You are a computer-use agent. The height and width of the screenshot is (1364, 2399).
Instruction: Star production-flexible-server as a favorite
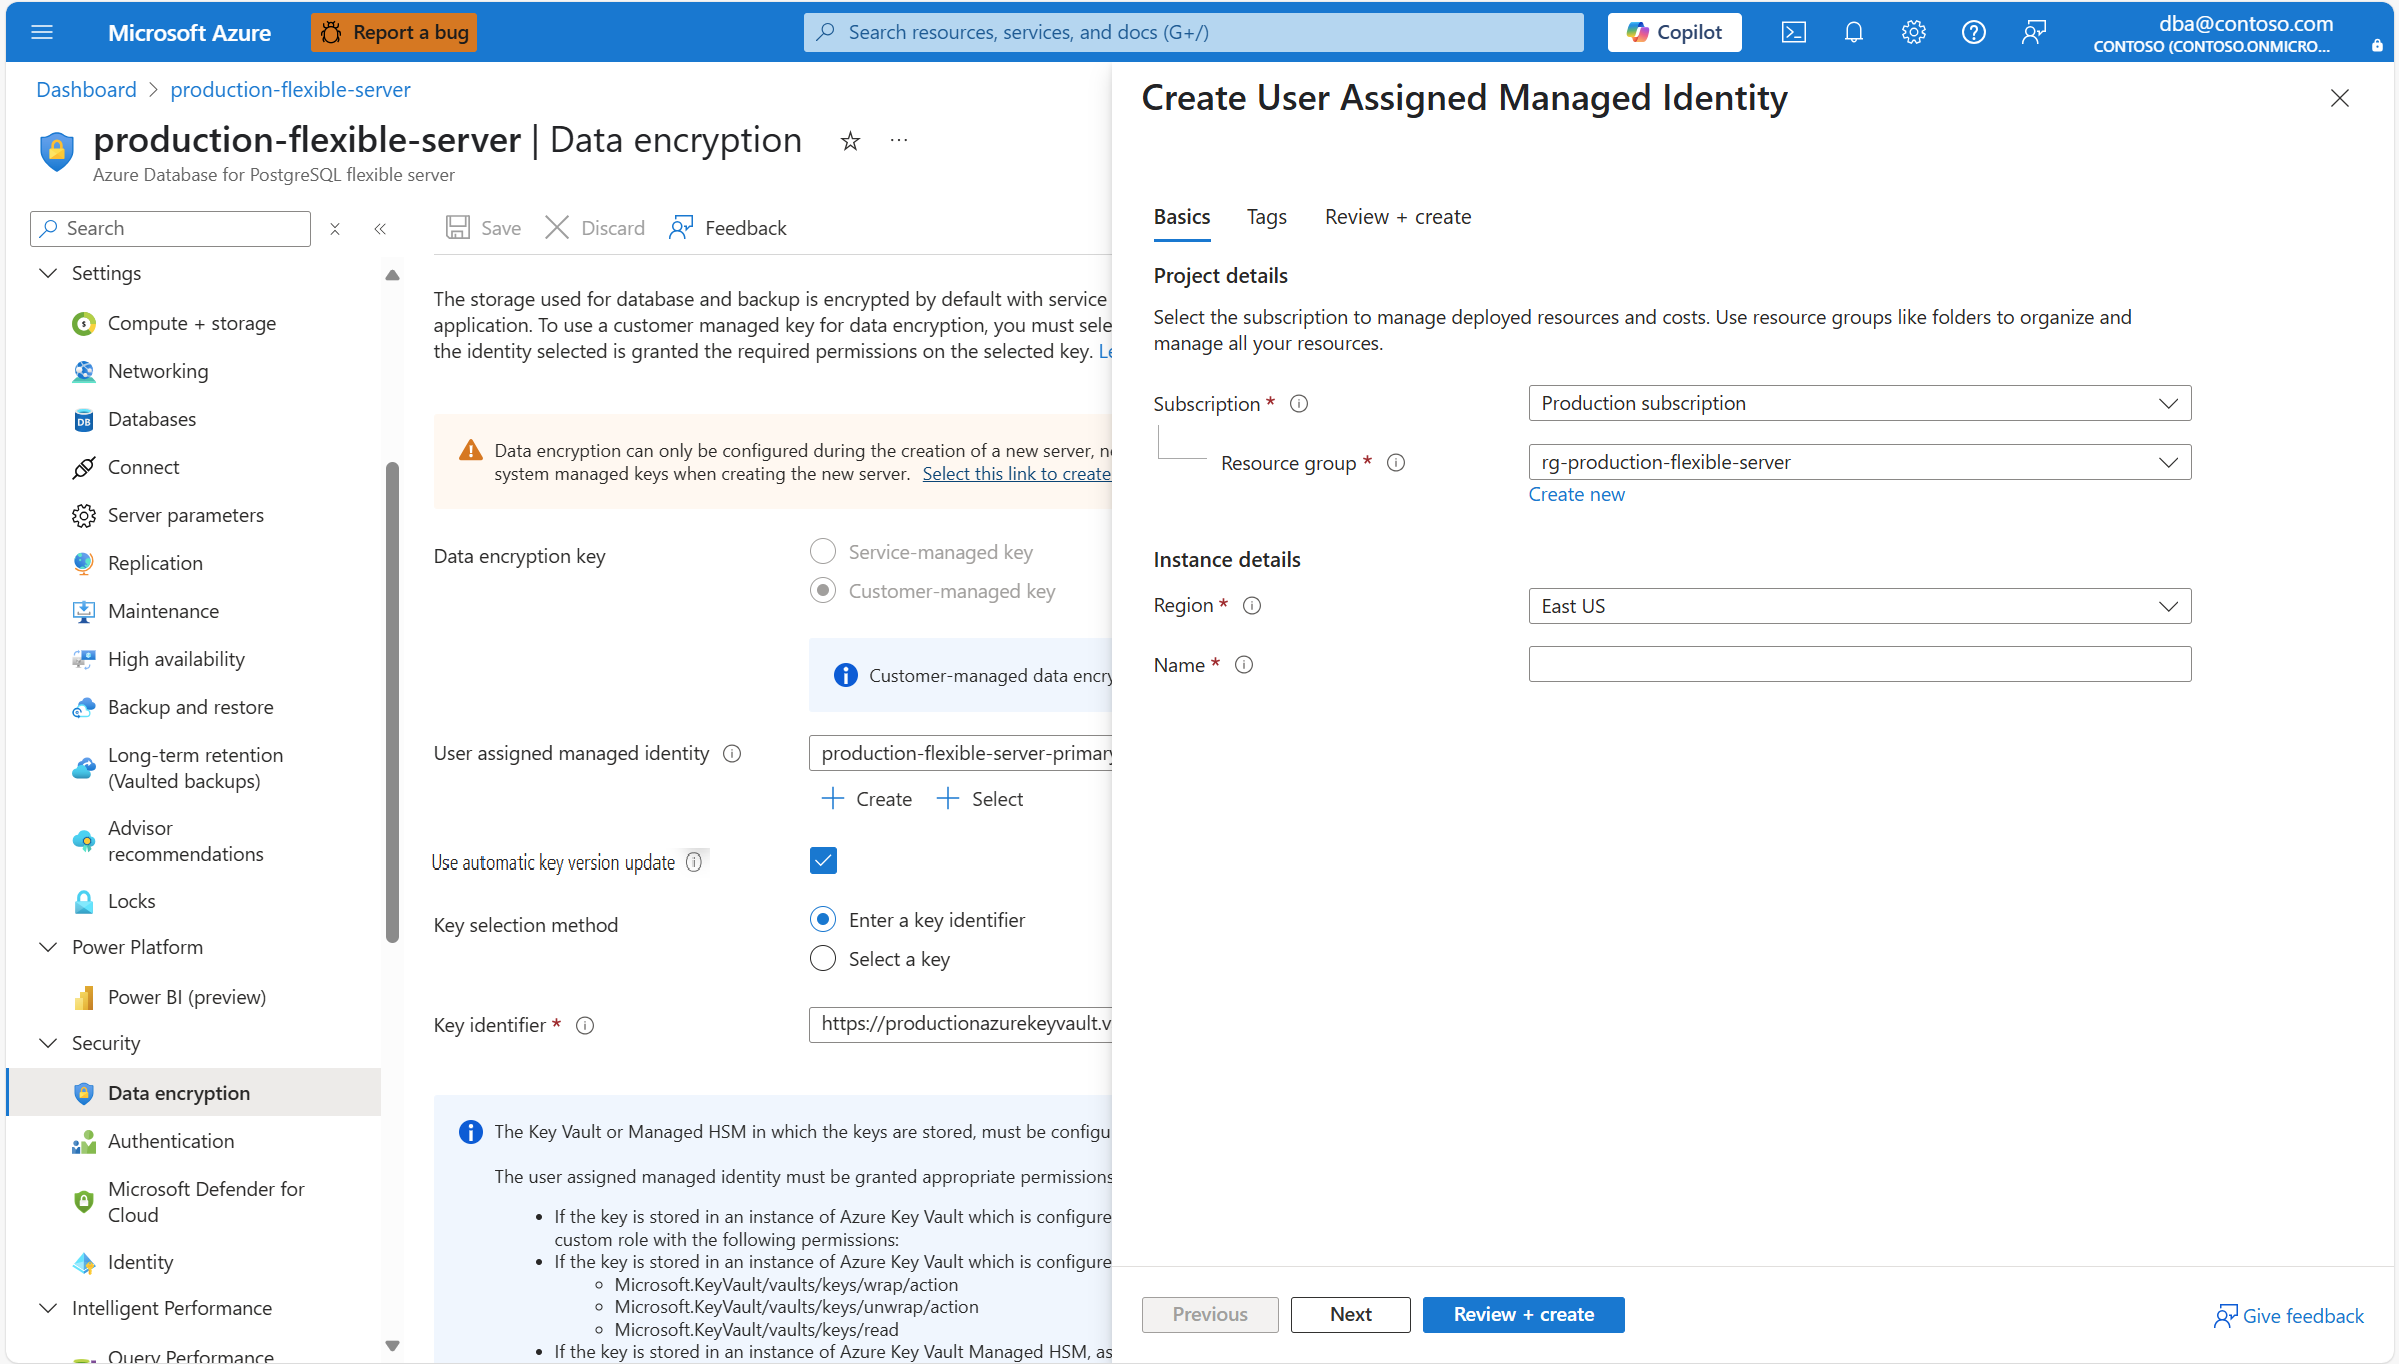click(x=848, y=140)
